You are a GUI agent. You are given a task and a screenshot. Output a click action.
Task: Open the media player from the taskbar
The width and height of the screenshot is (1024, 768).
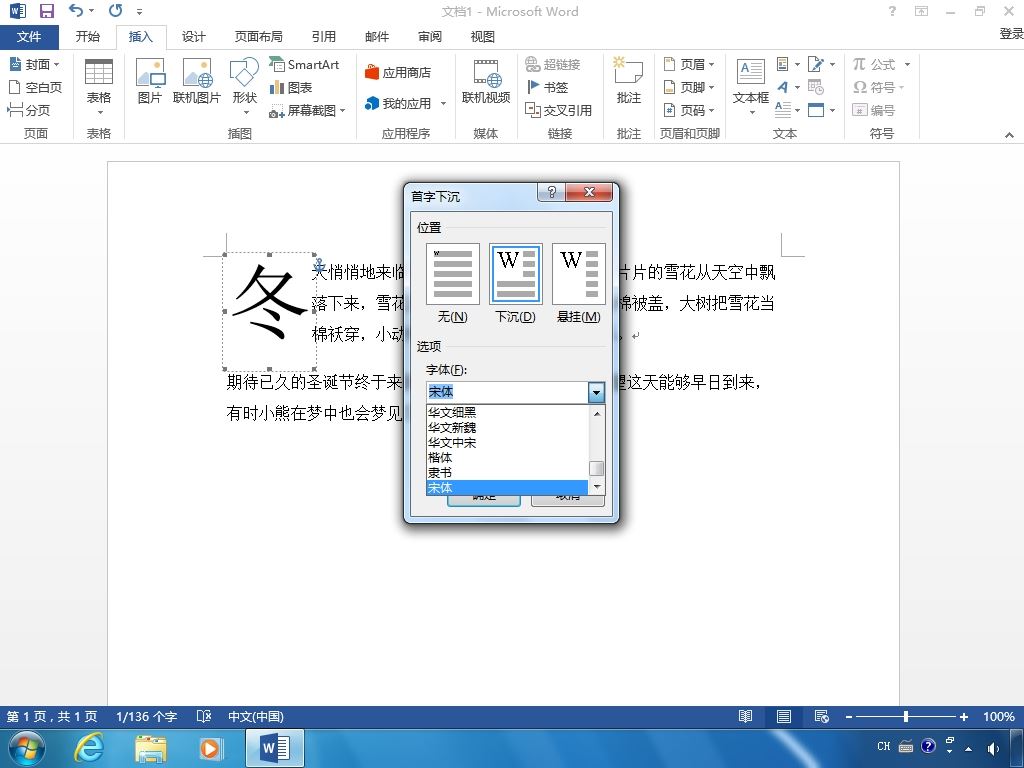tap(210, 748)
